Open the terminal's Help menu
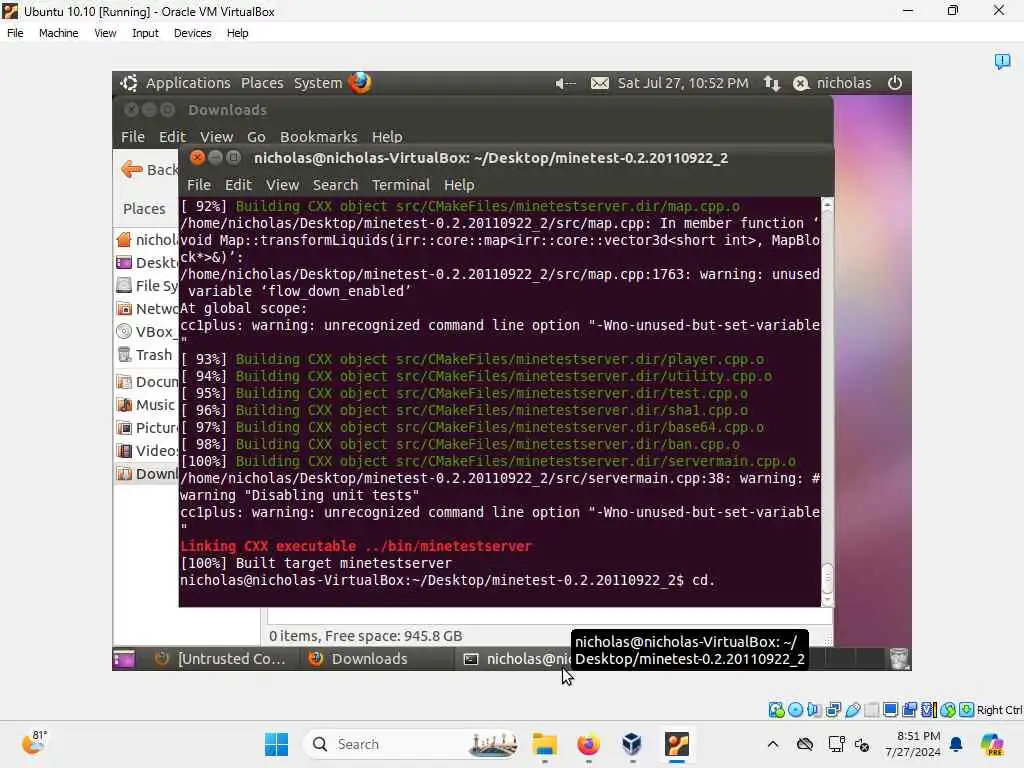 (459, 185)
